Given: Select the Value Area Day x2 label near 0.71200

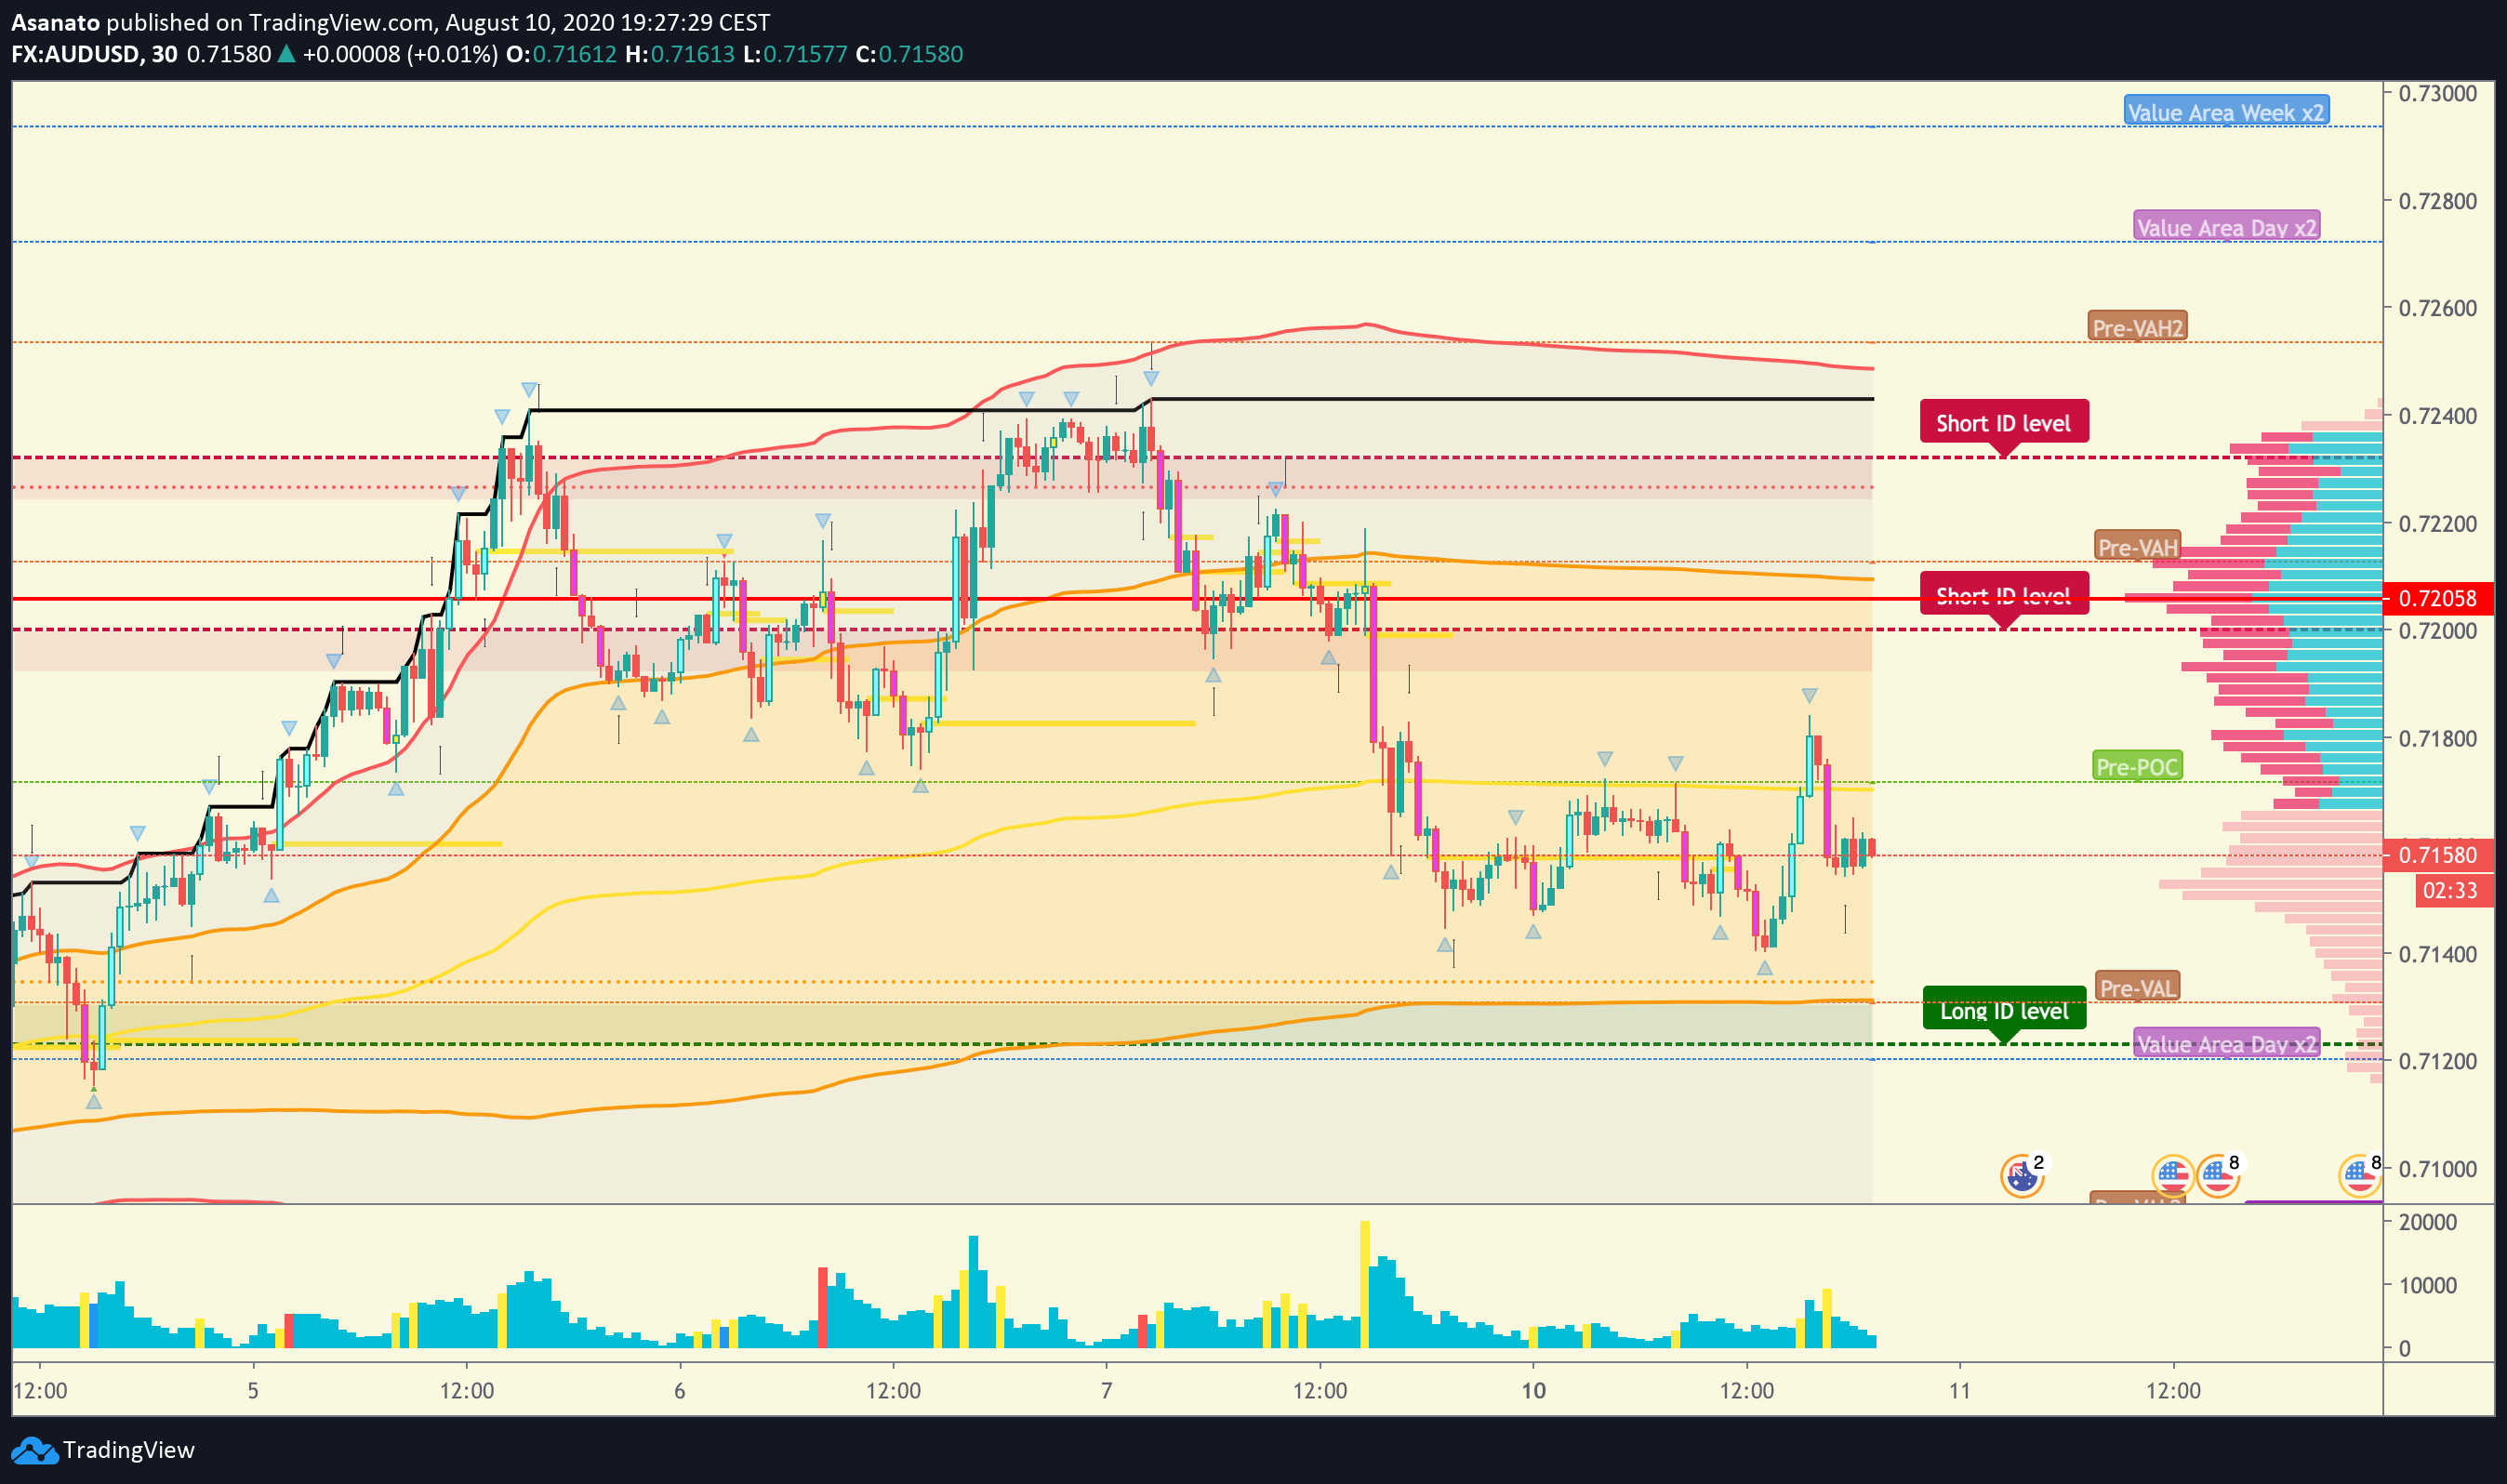Looking at the screenshot, I should click(x=2226, y=1044).
